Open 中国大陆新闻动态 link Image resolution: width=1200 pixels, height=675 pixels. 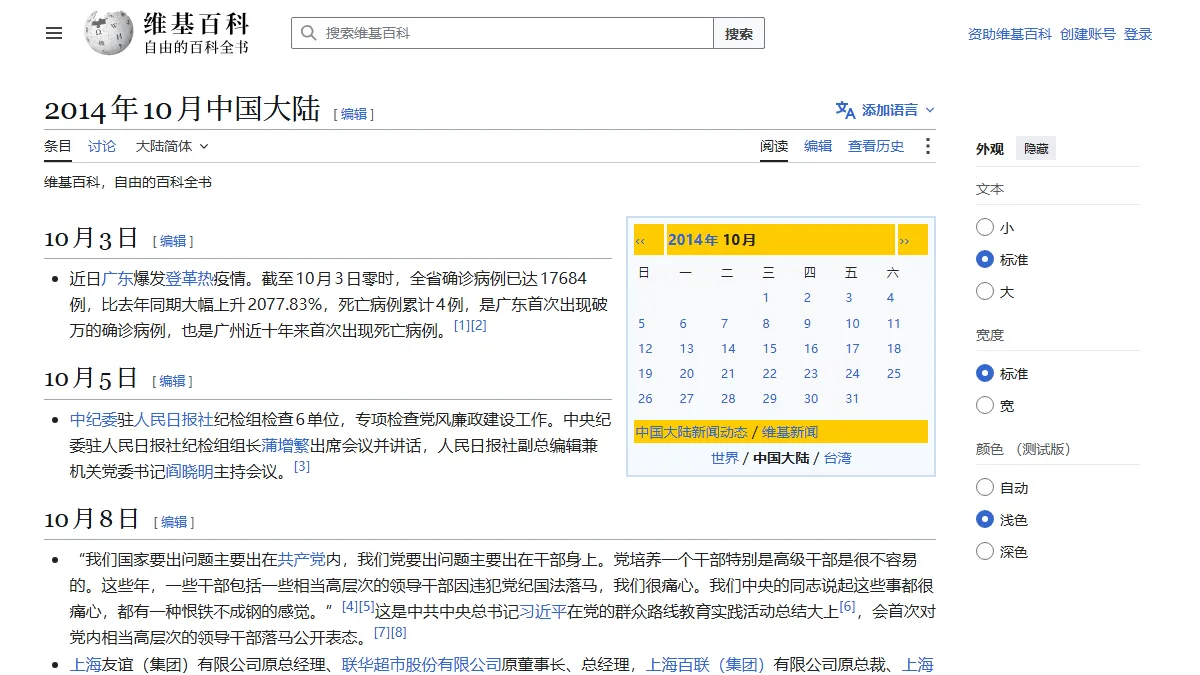(x=691, y=432)
